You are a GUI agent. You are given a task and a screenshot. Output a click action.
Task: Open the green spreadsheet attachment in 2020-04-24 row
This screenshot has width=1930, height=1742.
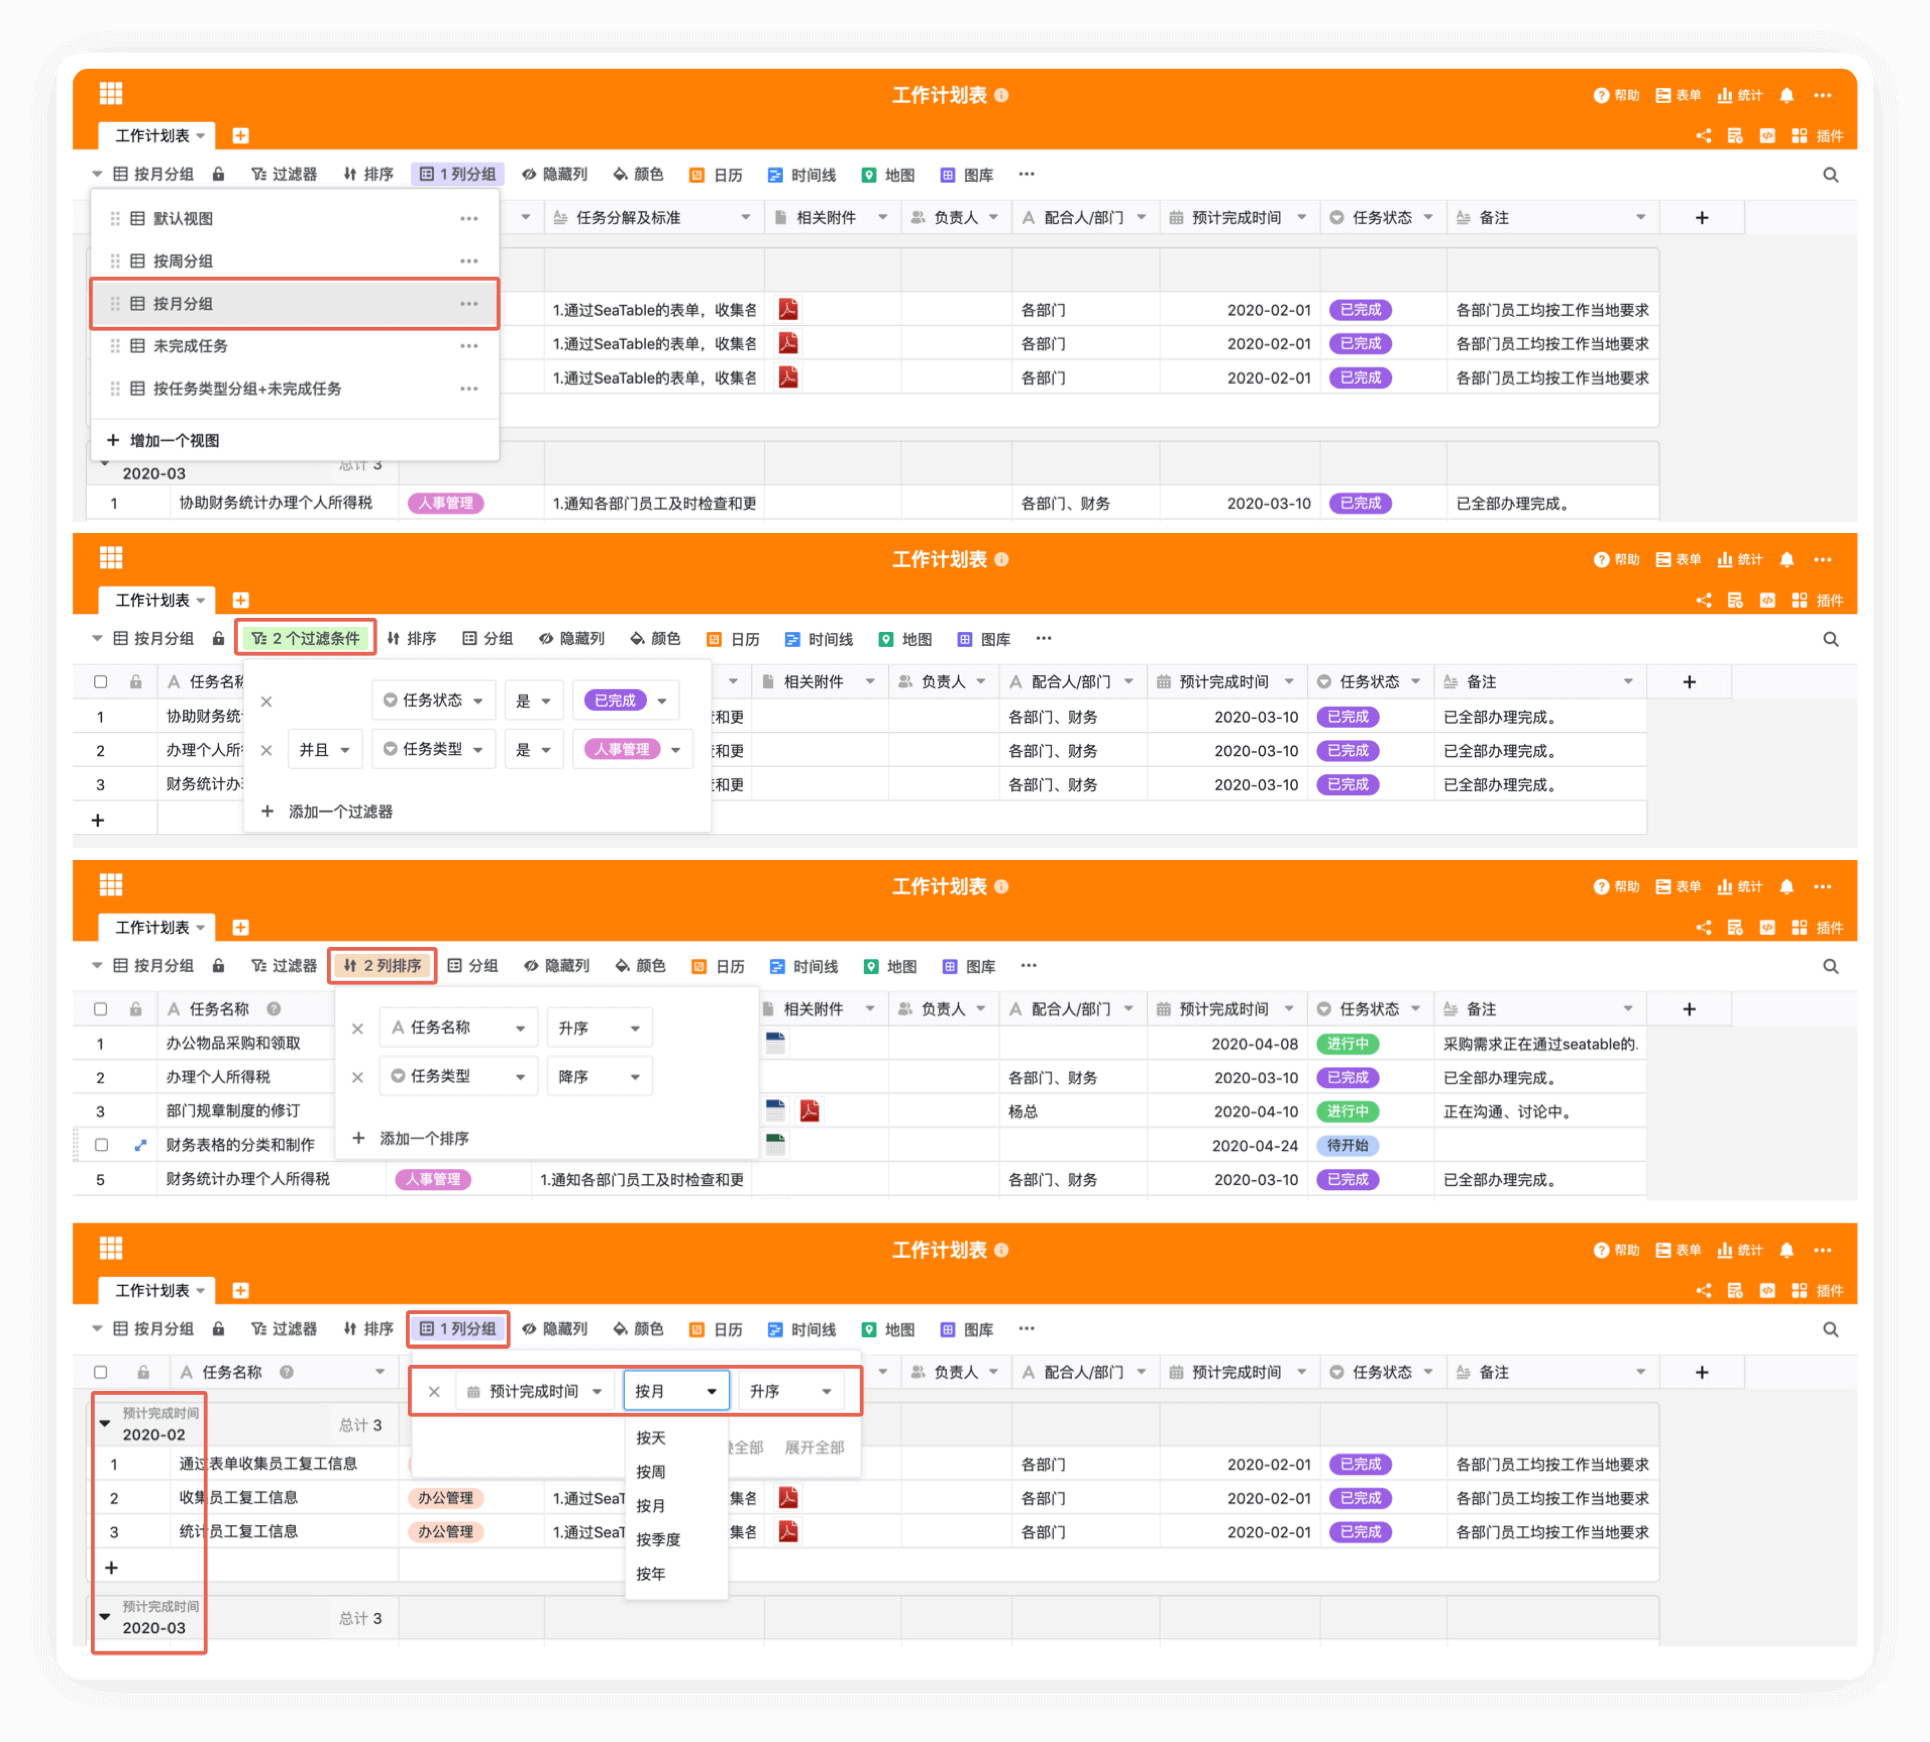tap(775, 1144)
